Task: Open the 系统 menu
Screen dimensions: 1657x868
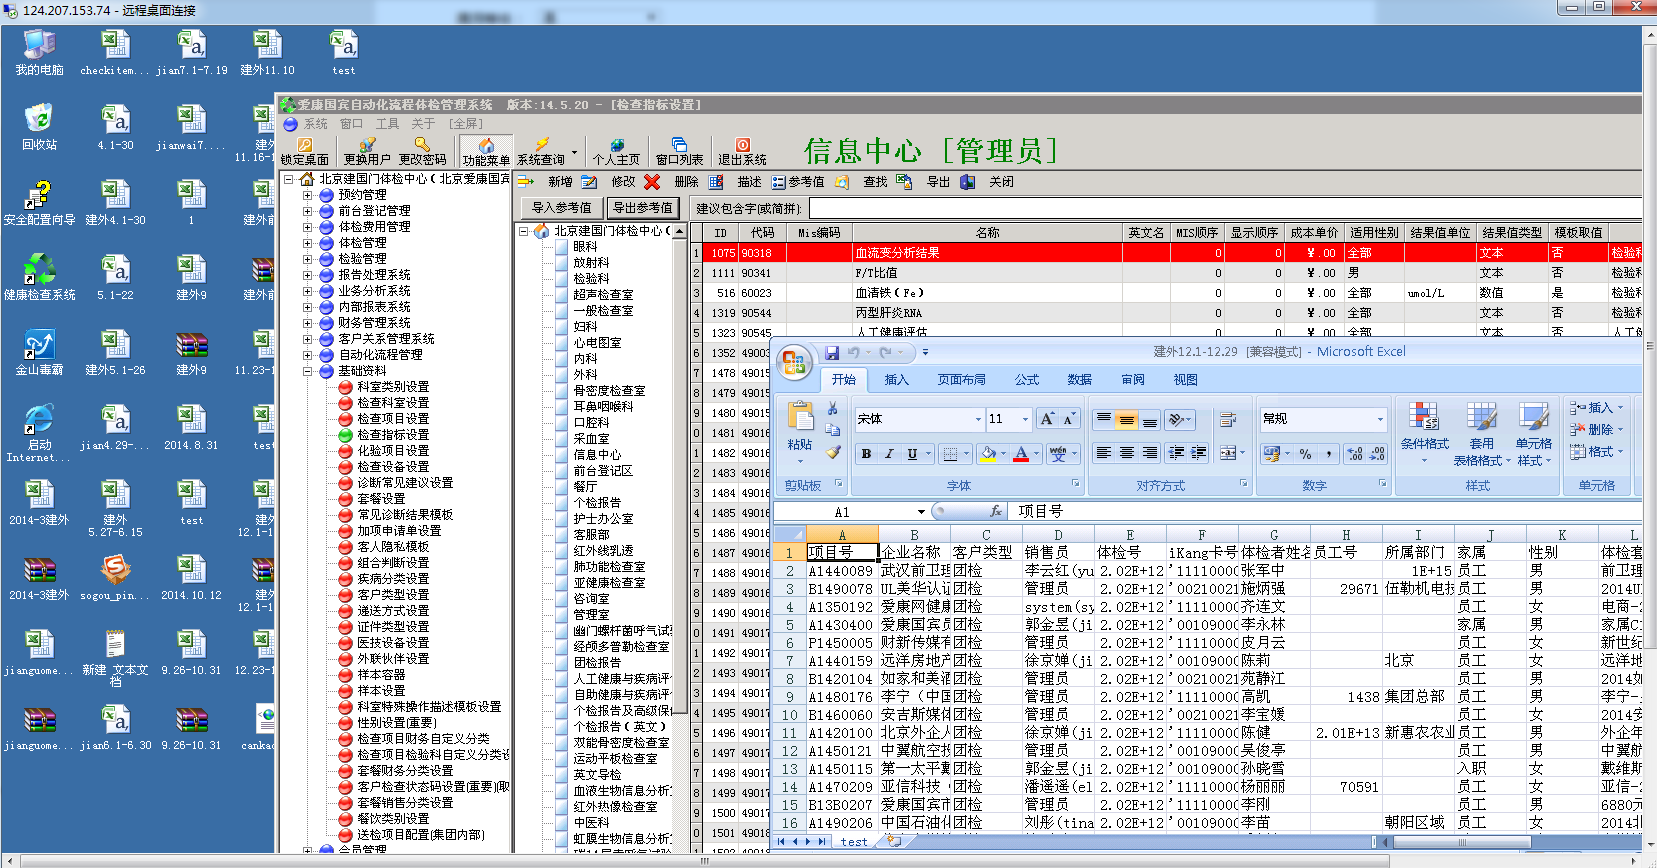Action: (315, 124)
